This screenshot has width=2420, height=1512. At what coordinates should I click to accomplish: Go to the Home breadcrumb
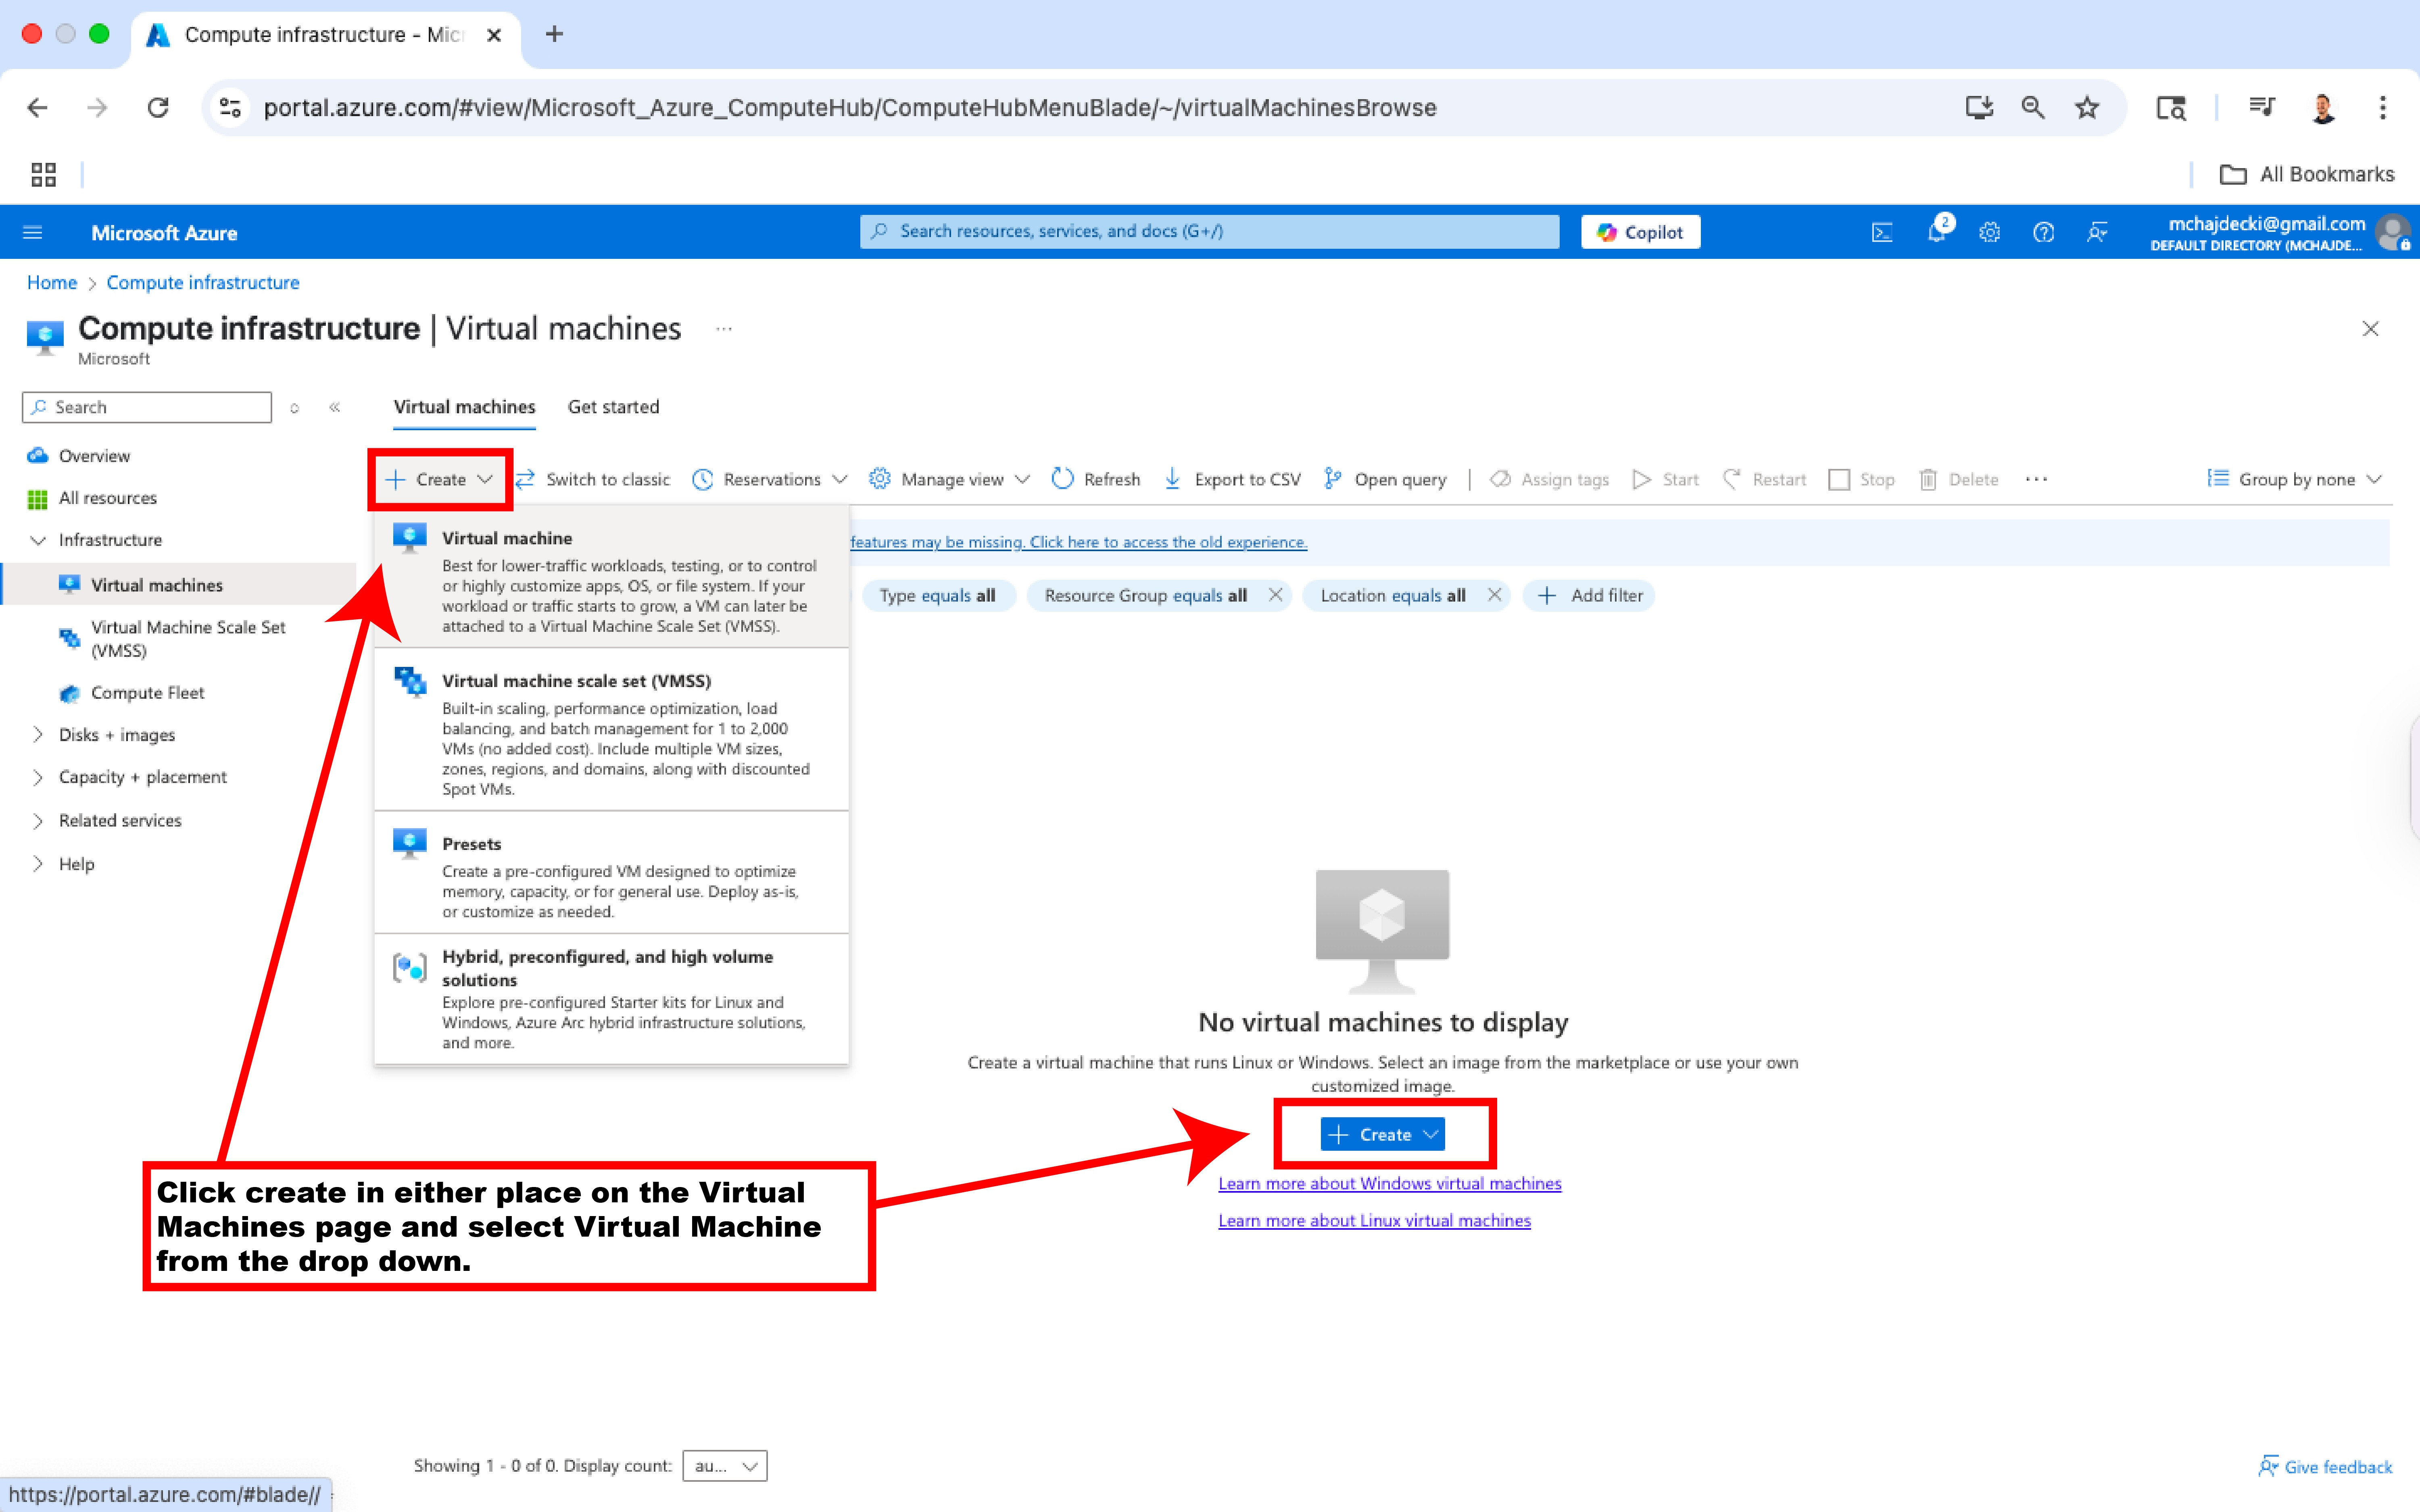pyautogui.click(x=52, y=283)
